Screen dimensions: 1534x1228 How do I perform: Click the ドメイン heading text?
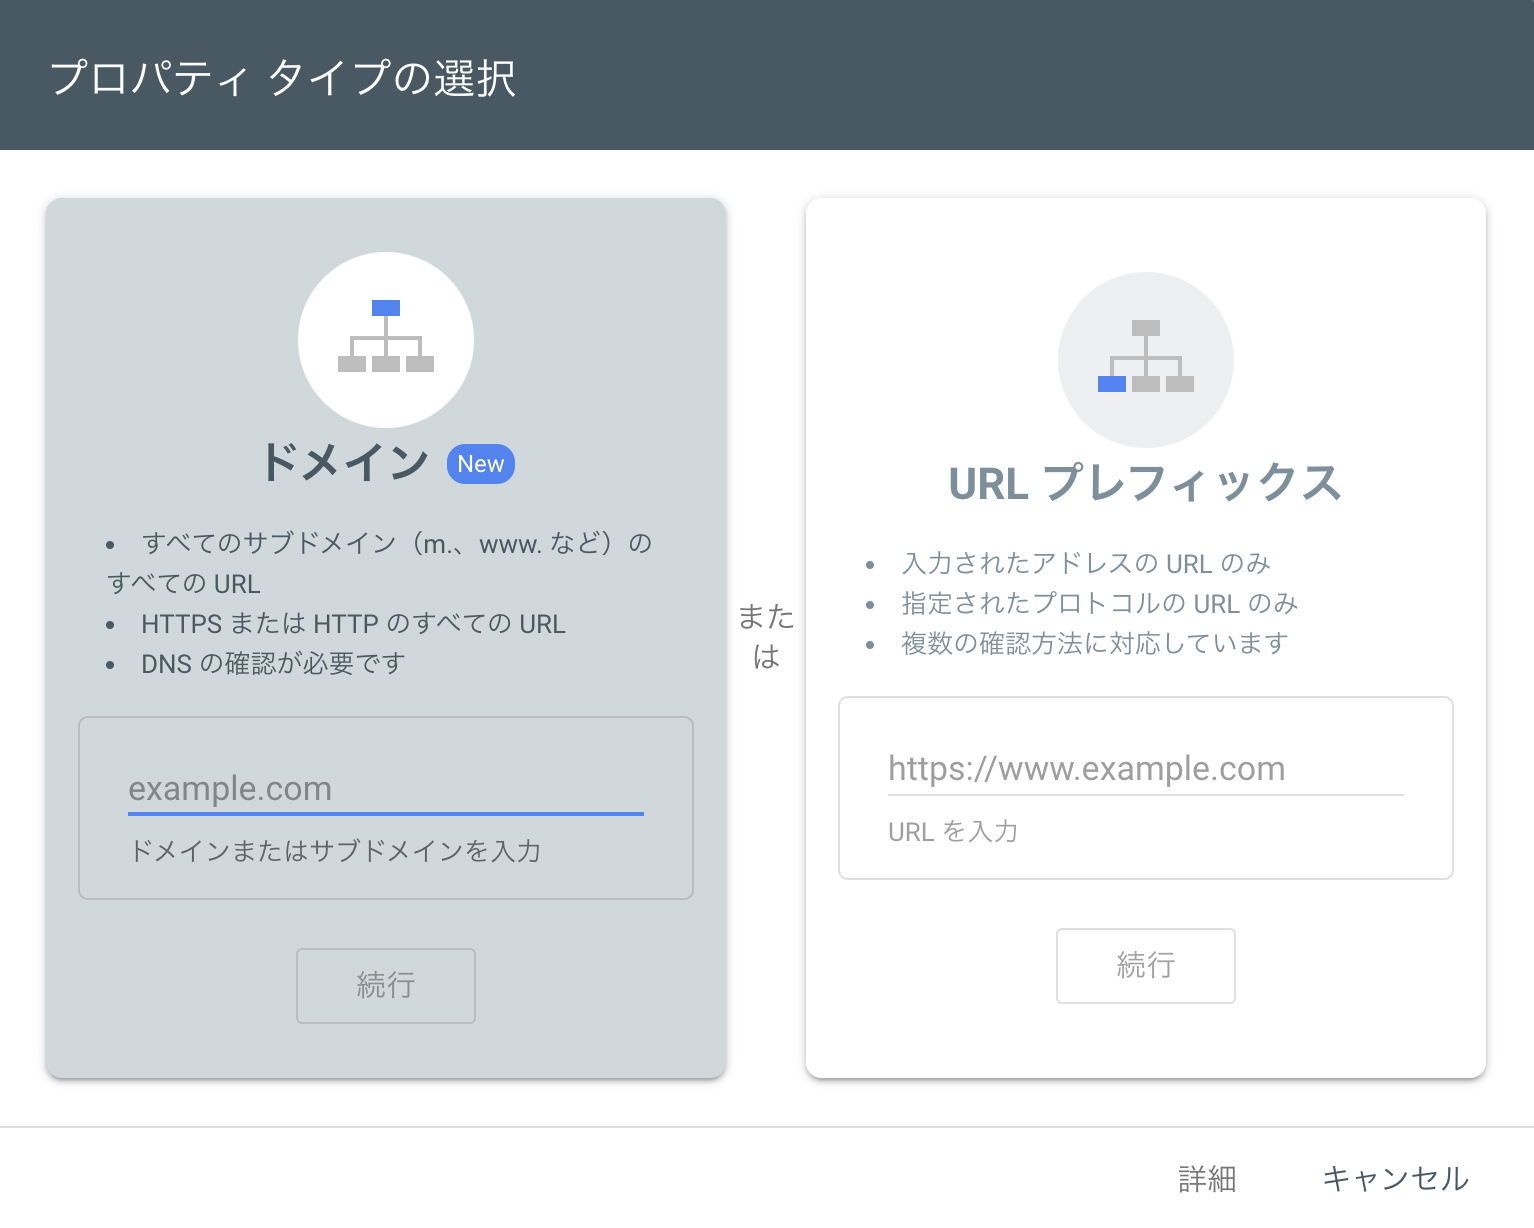tap(344, 461)
